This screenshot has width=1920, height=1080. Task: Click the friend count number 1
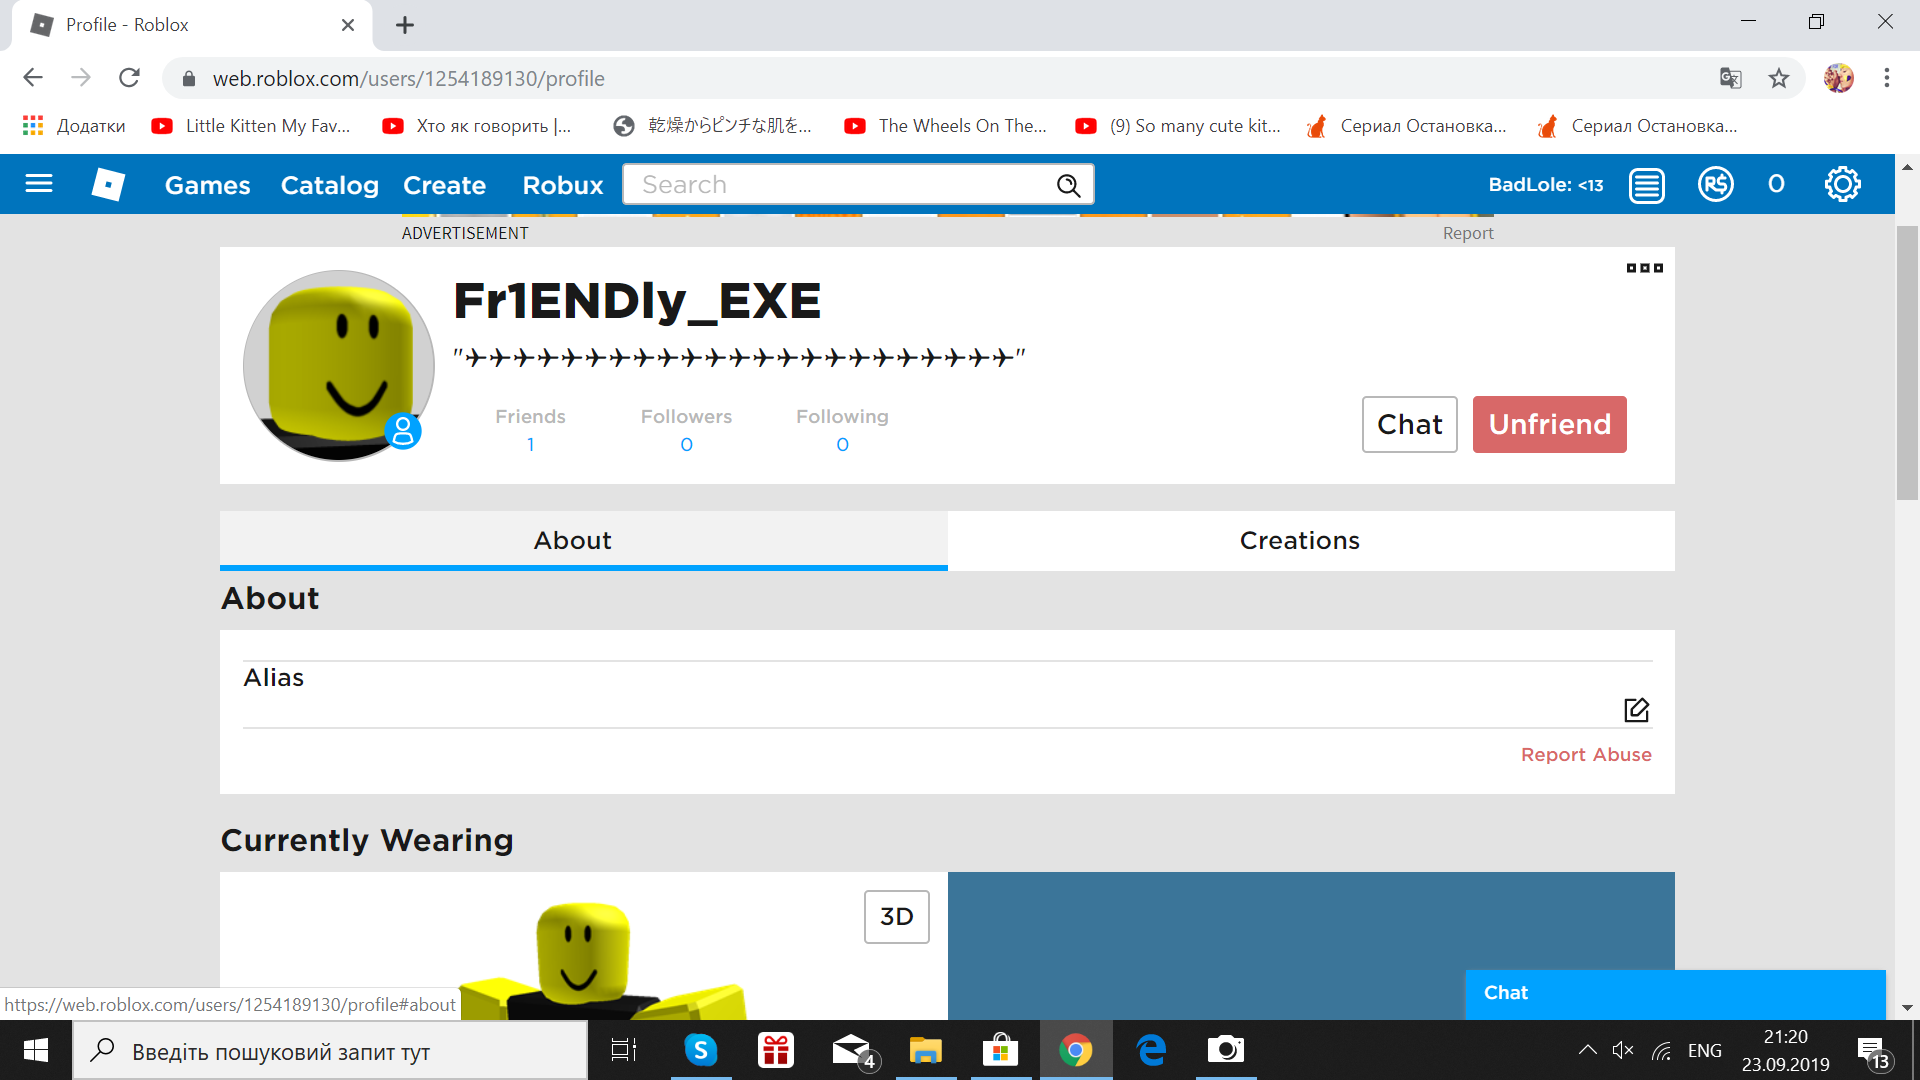click(530, 444)
